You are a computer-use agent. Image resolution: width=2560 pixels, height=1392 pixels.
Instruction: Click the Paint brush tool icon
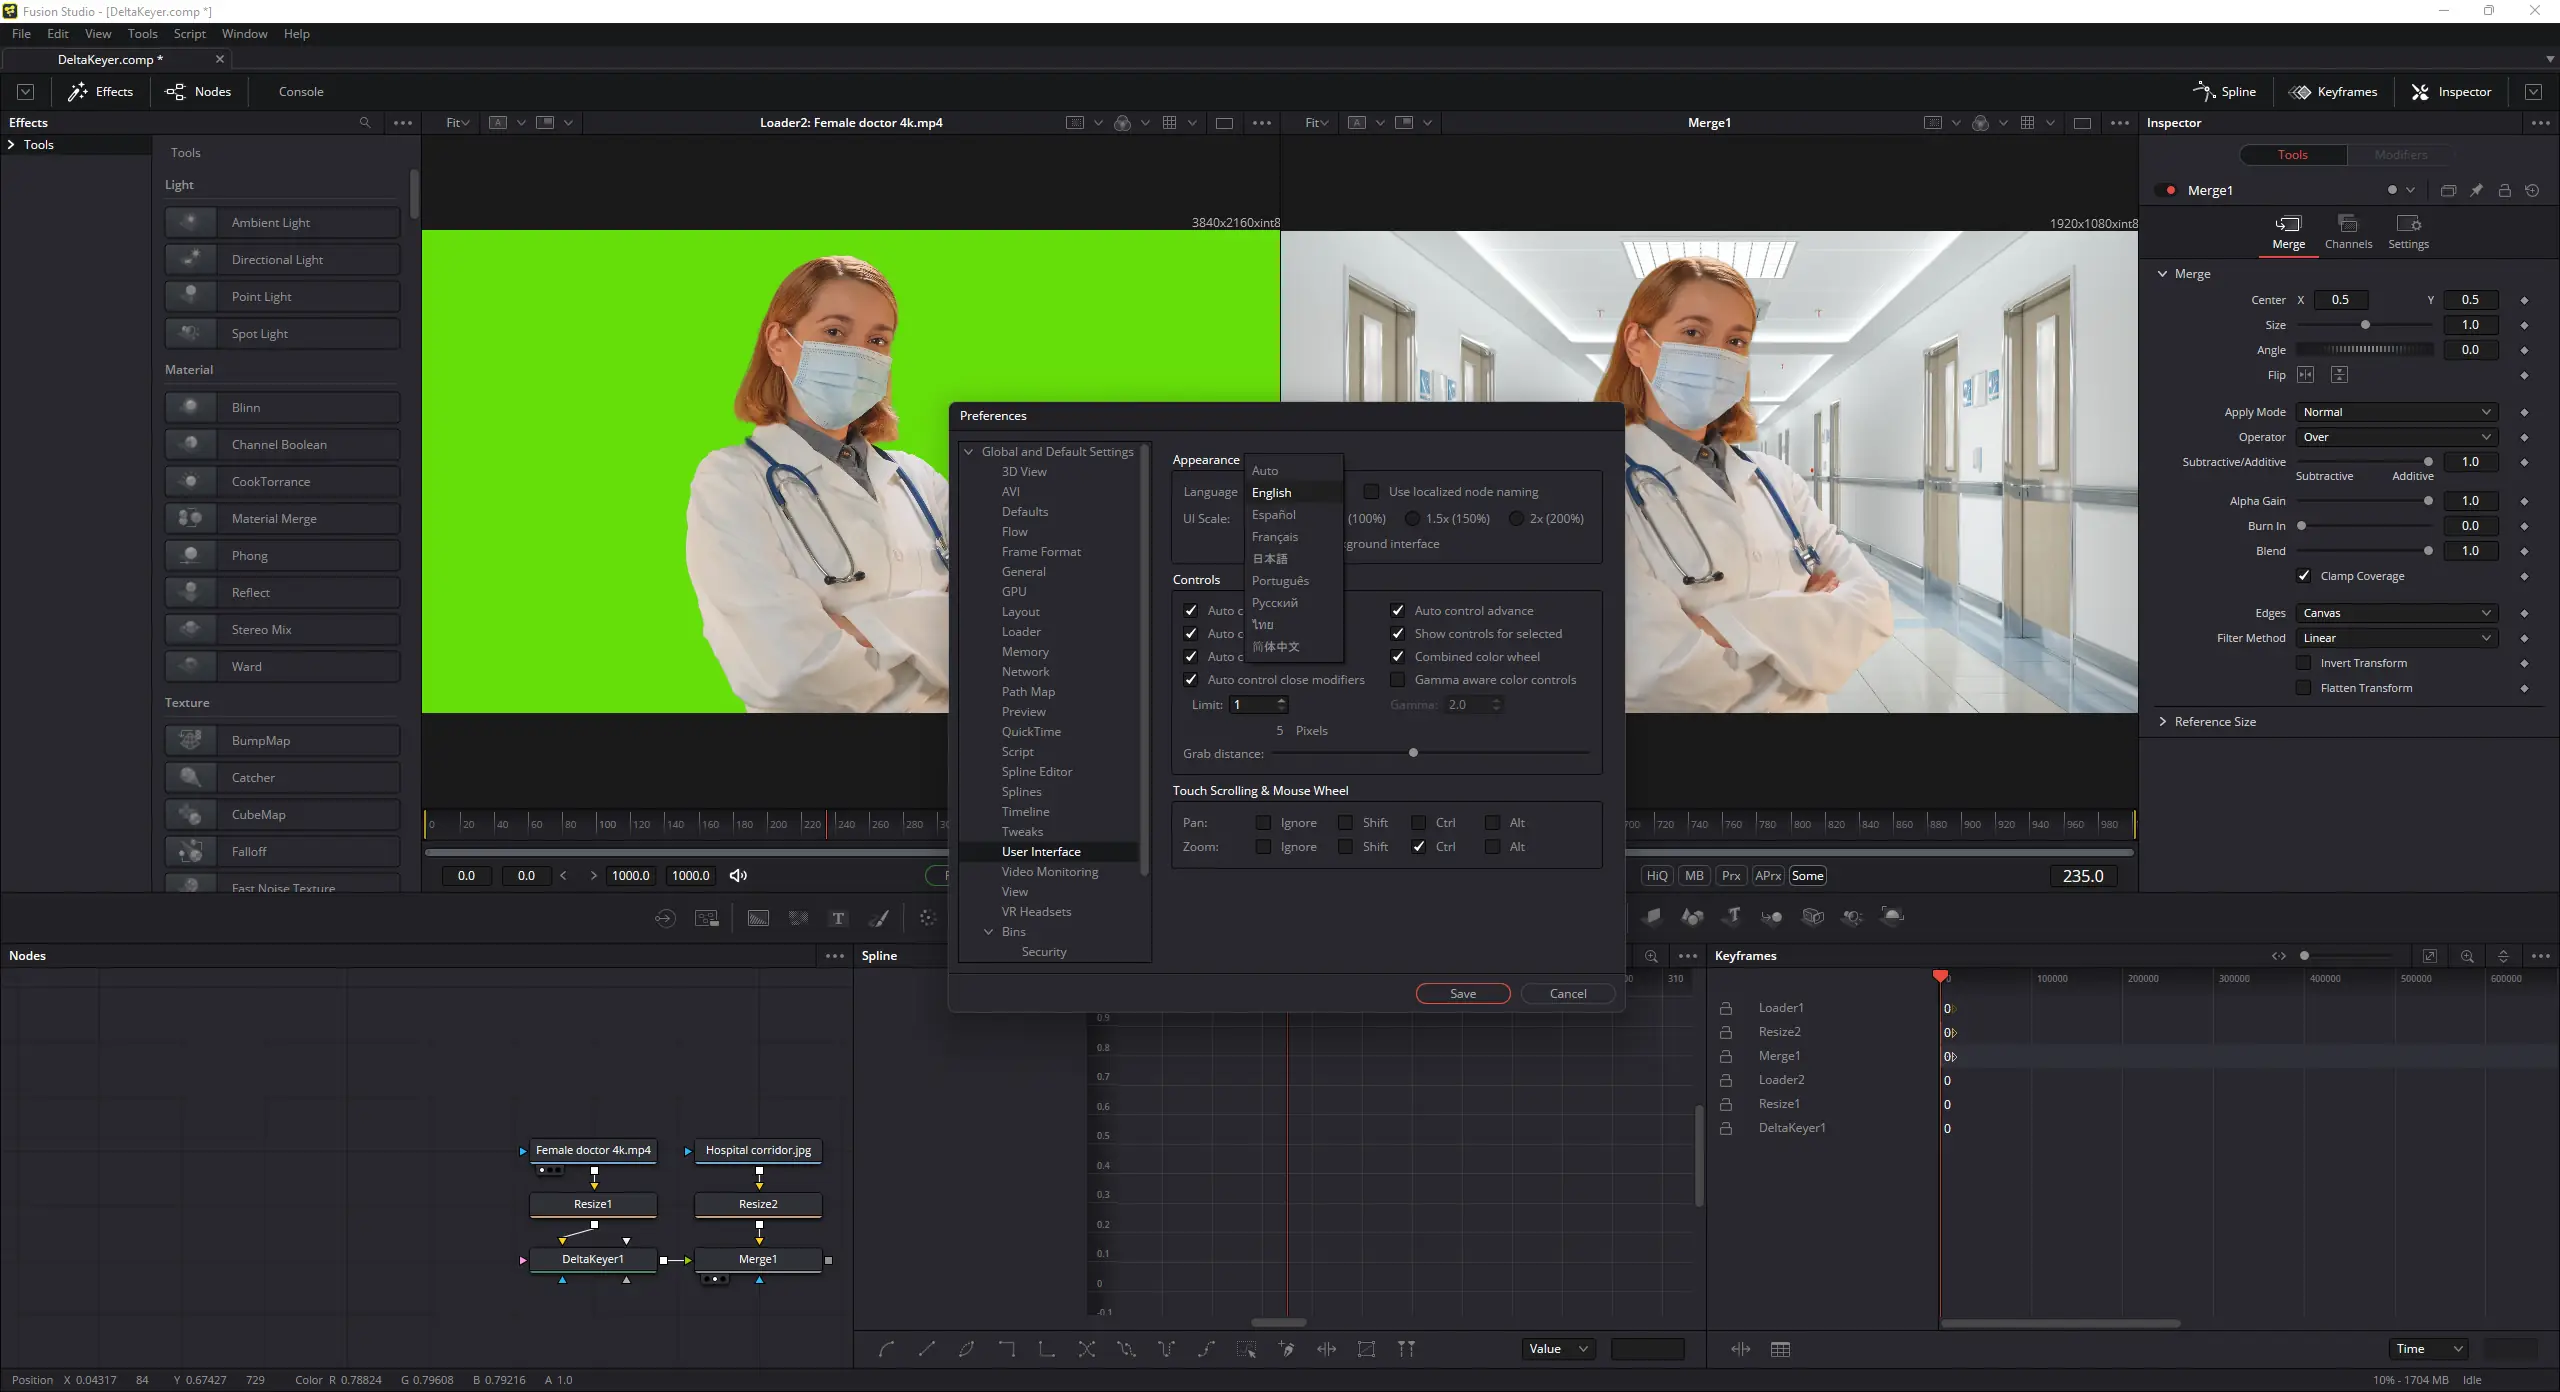(879, 918)
